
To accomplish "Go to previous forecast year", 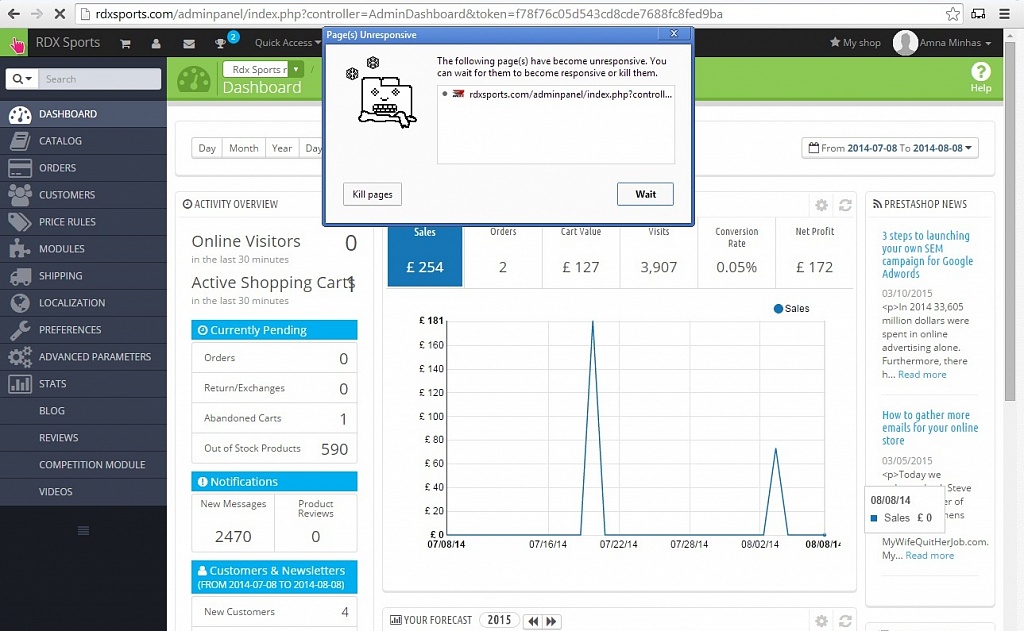I will (x=533, y=621).
